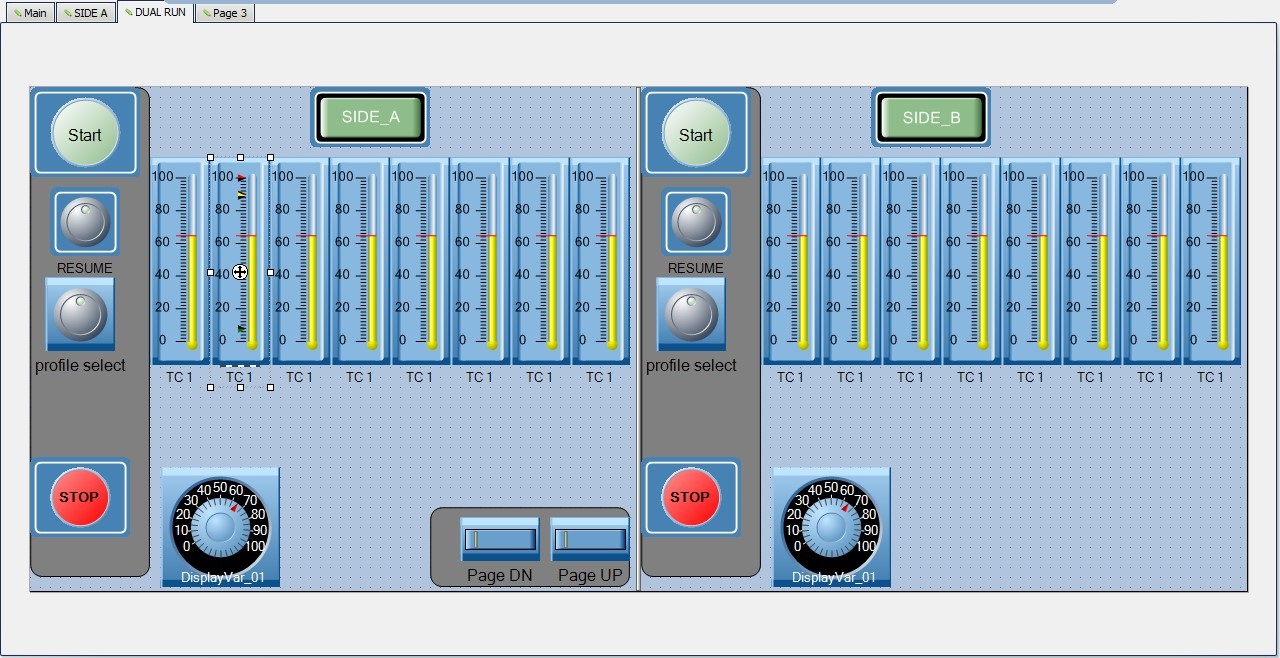Image resolution: width=1280 pixels, height=658 pixels.
Task: Toggle the SIDE_B indicator button
Action: [931, 117]
